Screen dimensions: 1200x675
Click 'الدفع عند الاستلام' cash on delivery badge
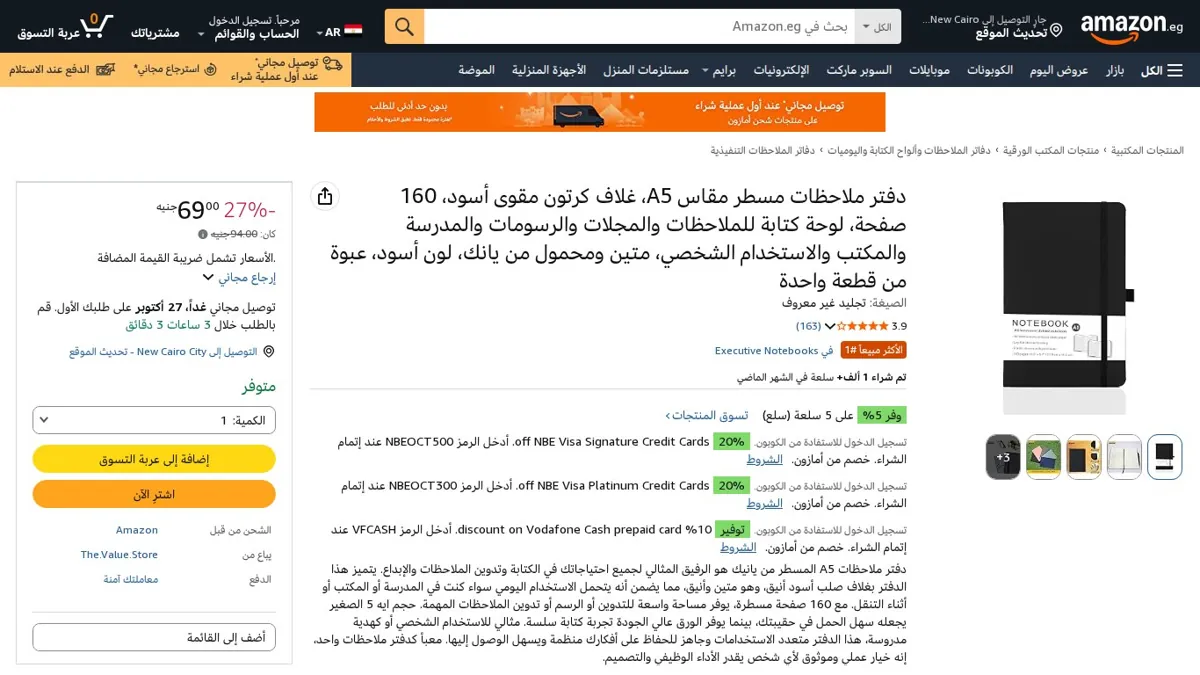coord(63,70)
